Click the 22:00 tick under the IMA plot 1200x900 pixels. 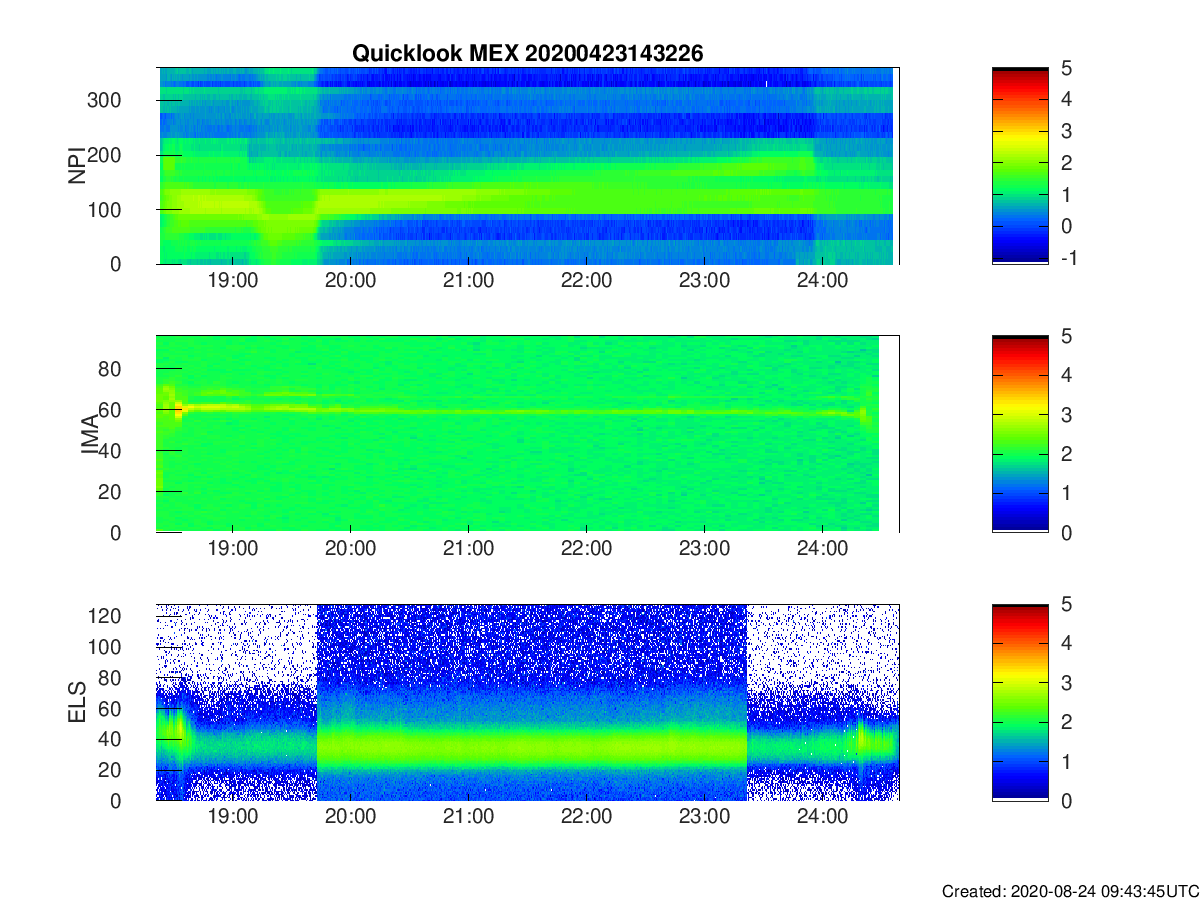click(x=586, y=549)
